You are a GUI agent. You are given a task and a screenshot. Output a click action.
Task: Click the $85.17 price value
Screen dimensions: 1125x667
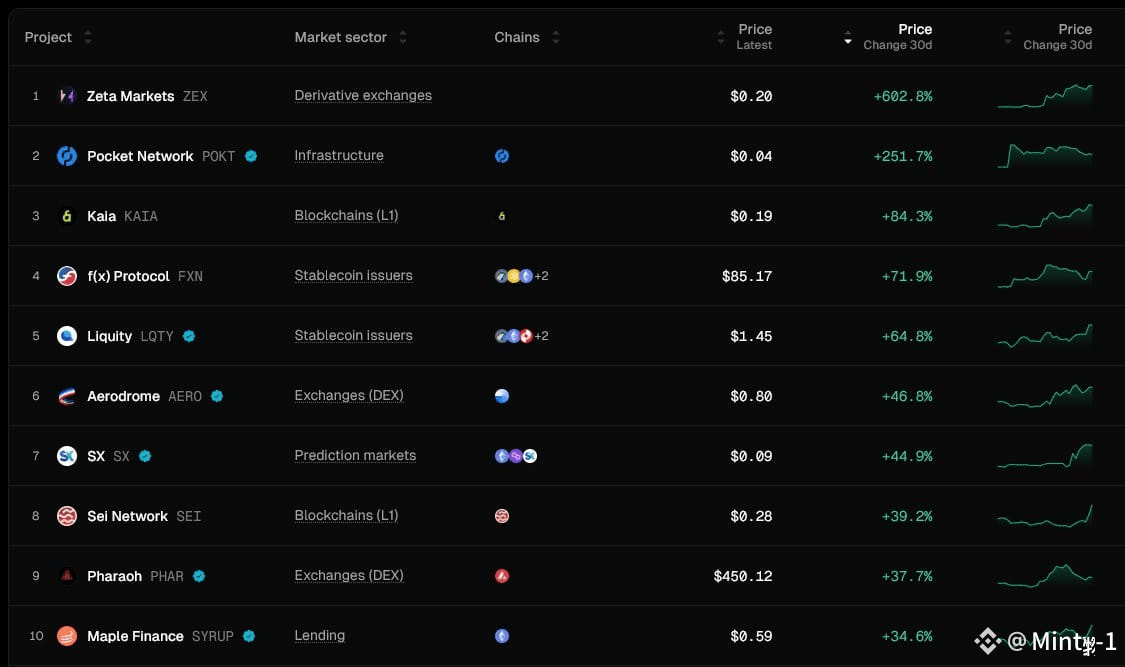(x=747, y=276)
